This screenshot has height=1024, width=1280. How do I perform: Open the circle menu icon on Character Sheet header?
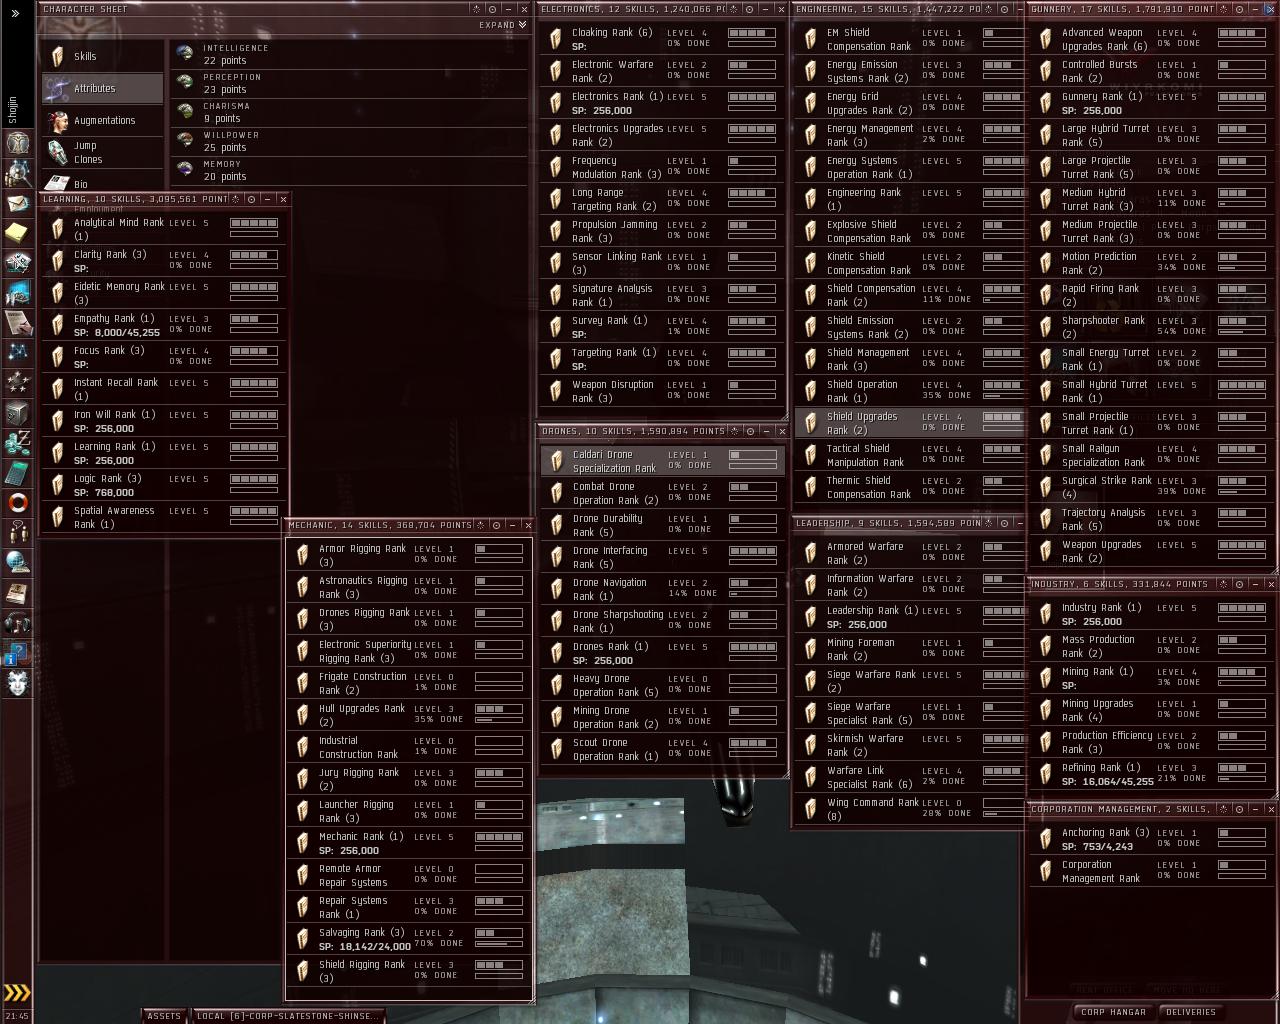click(x=491, y=9)
